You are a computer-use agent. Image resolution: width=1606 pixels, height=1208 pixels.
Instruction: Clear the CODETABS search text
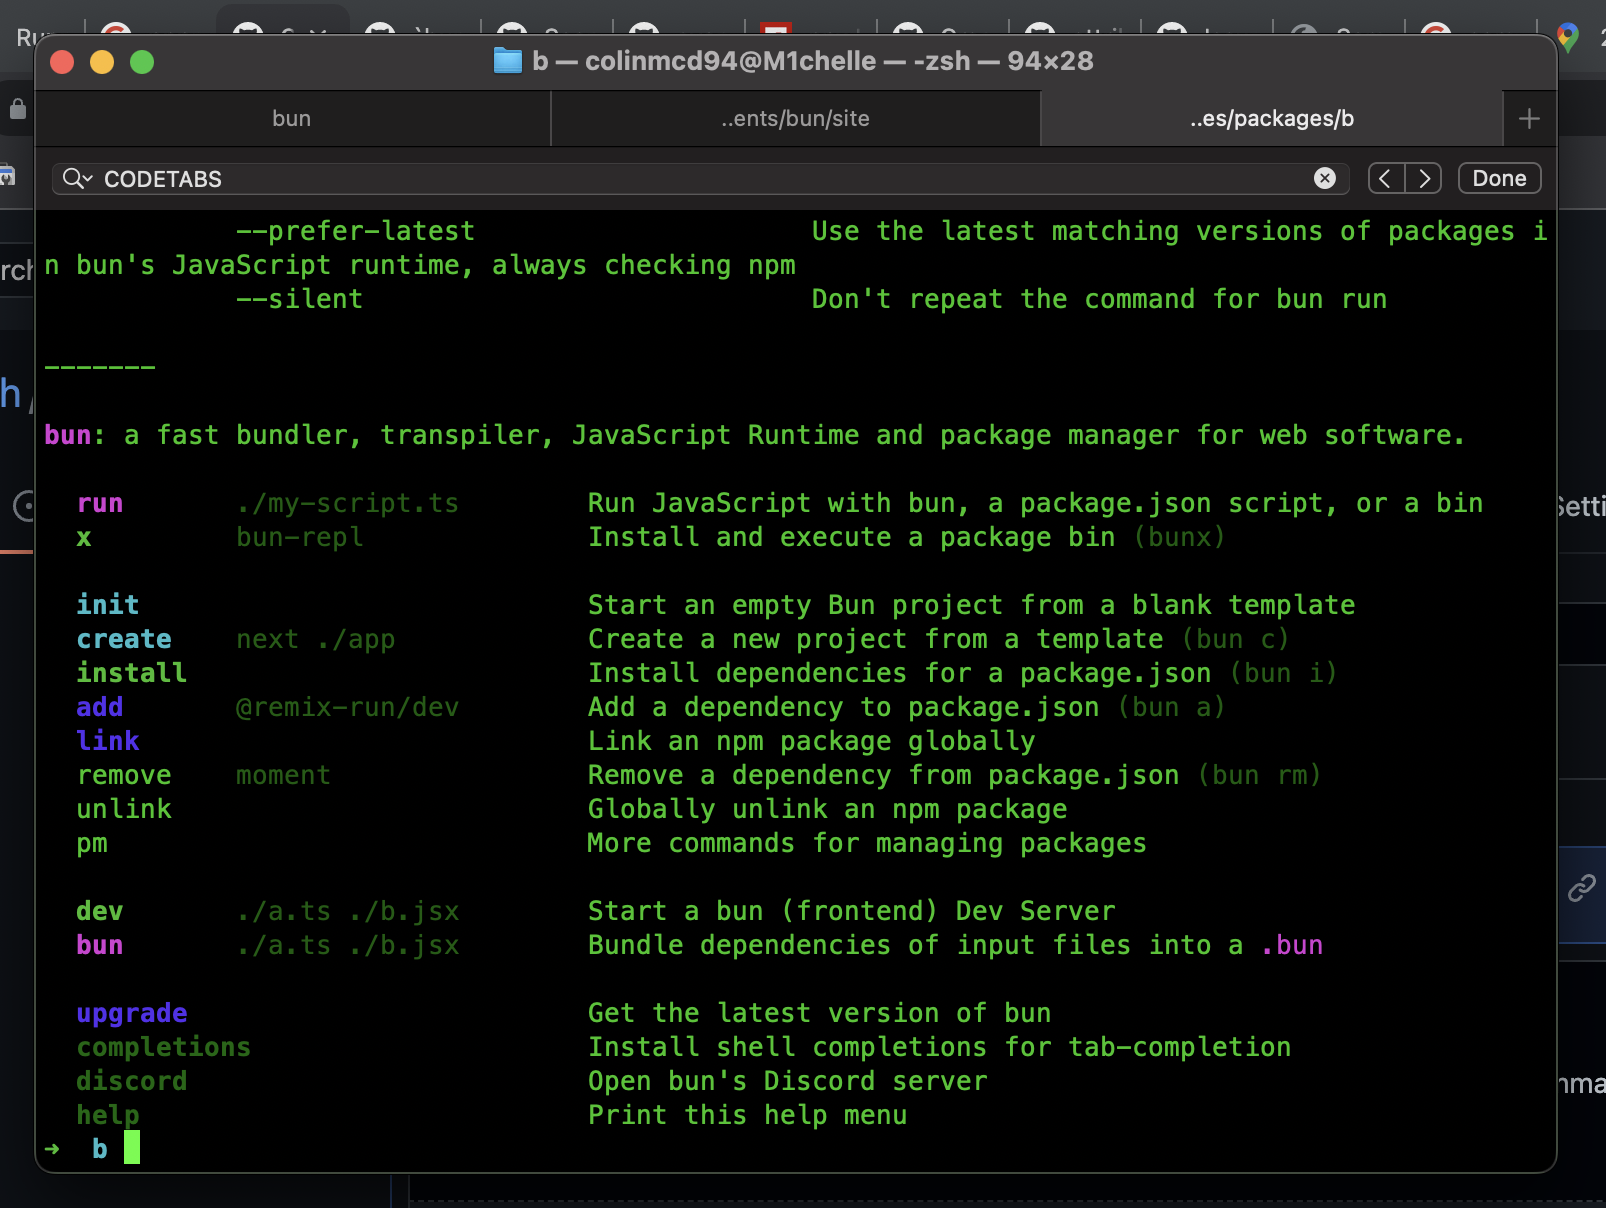[x=1324, y=178]
